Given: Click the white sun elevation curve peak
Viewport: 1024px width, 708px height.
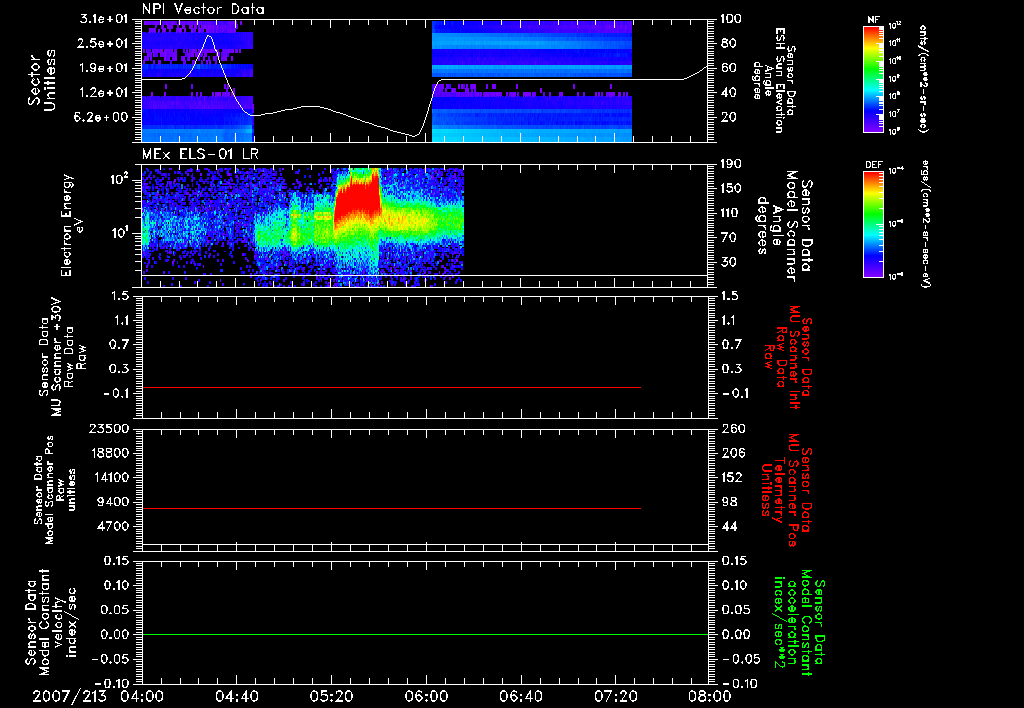Looking at the screenshot, I should point(209,37).
